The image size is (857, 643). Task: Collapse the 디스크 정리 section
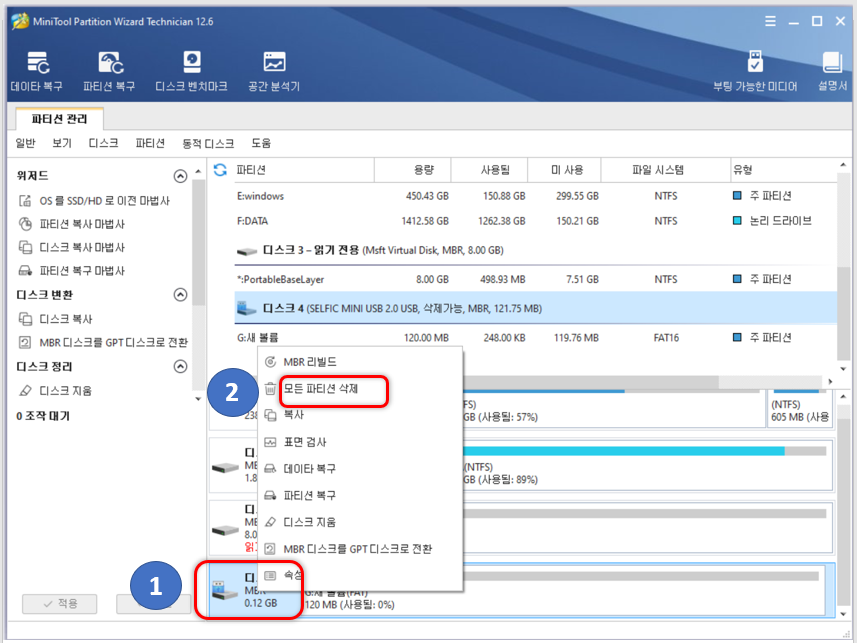coord(180,366)
